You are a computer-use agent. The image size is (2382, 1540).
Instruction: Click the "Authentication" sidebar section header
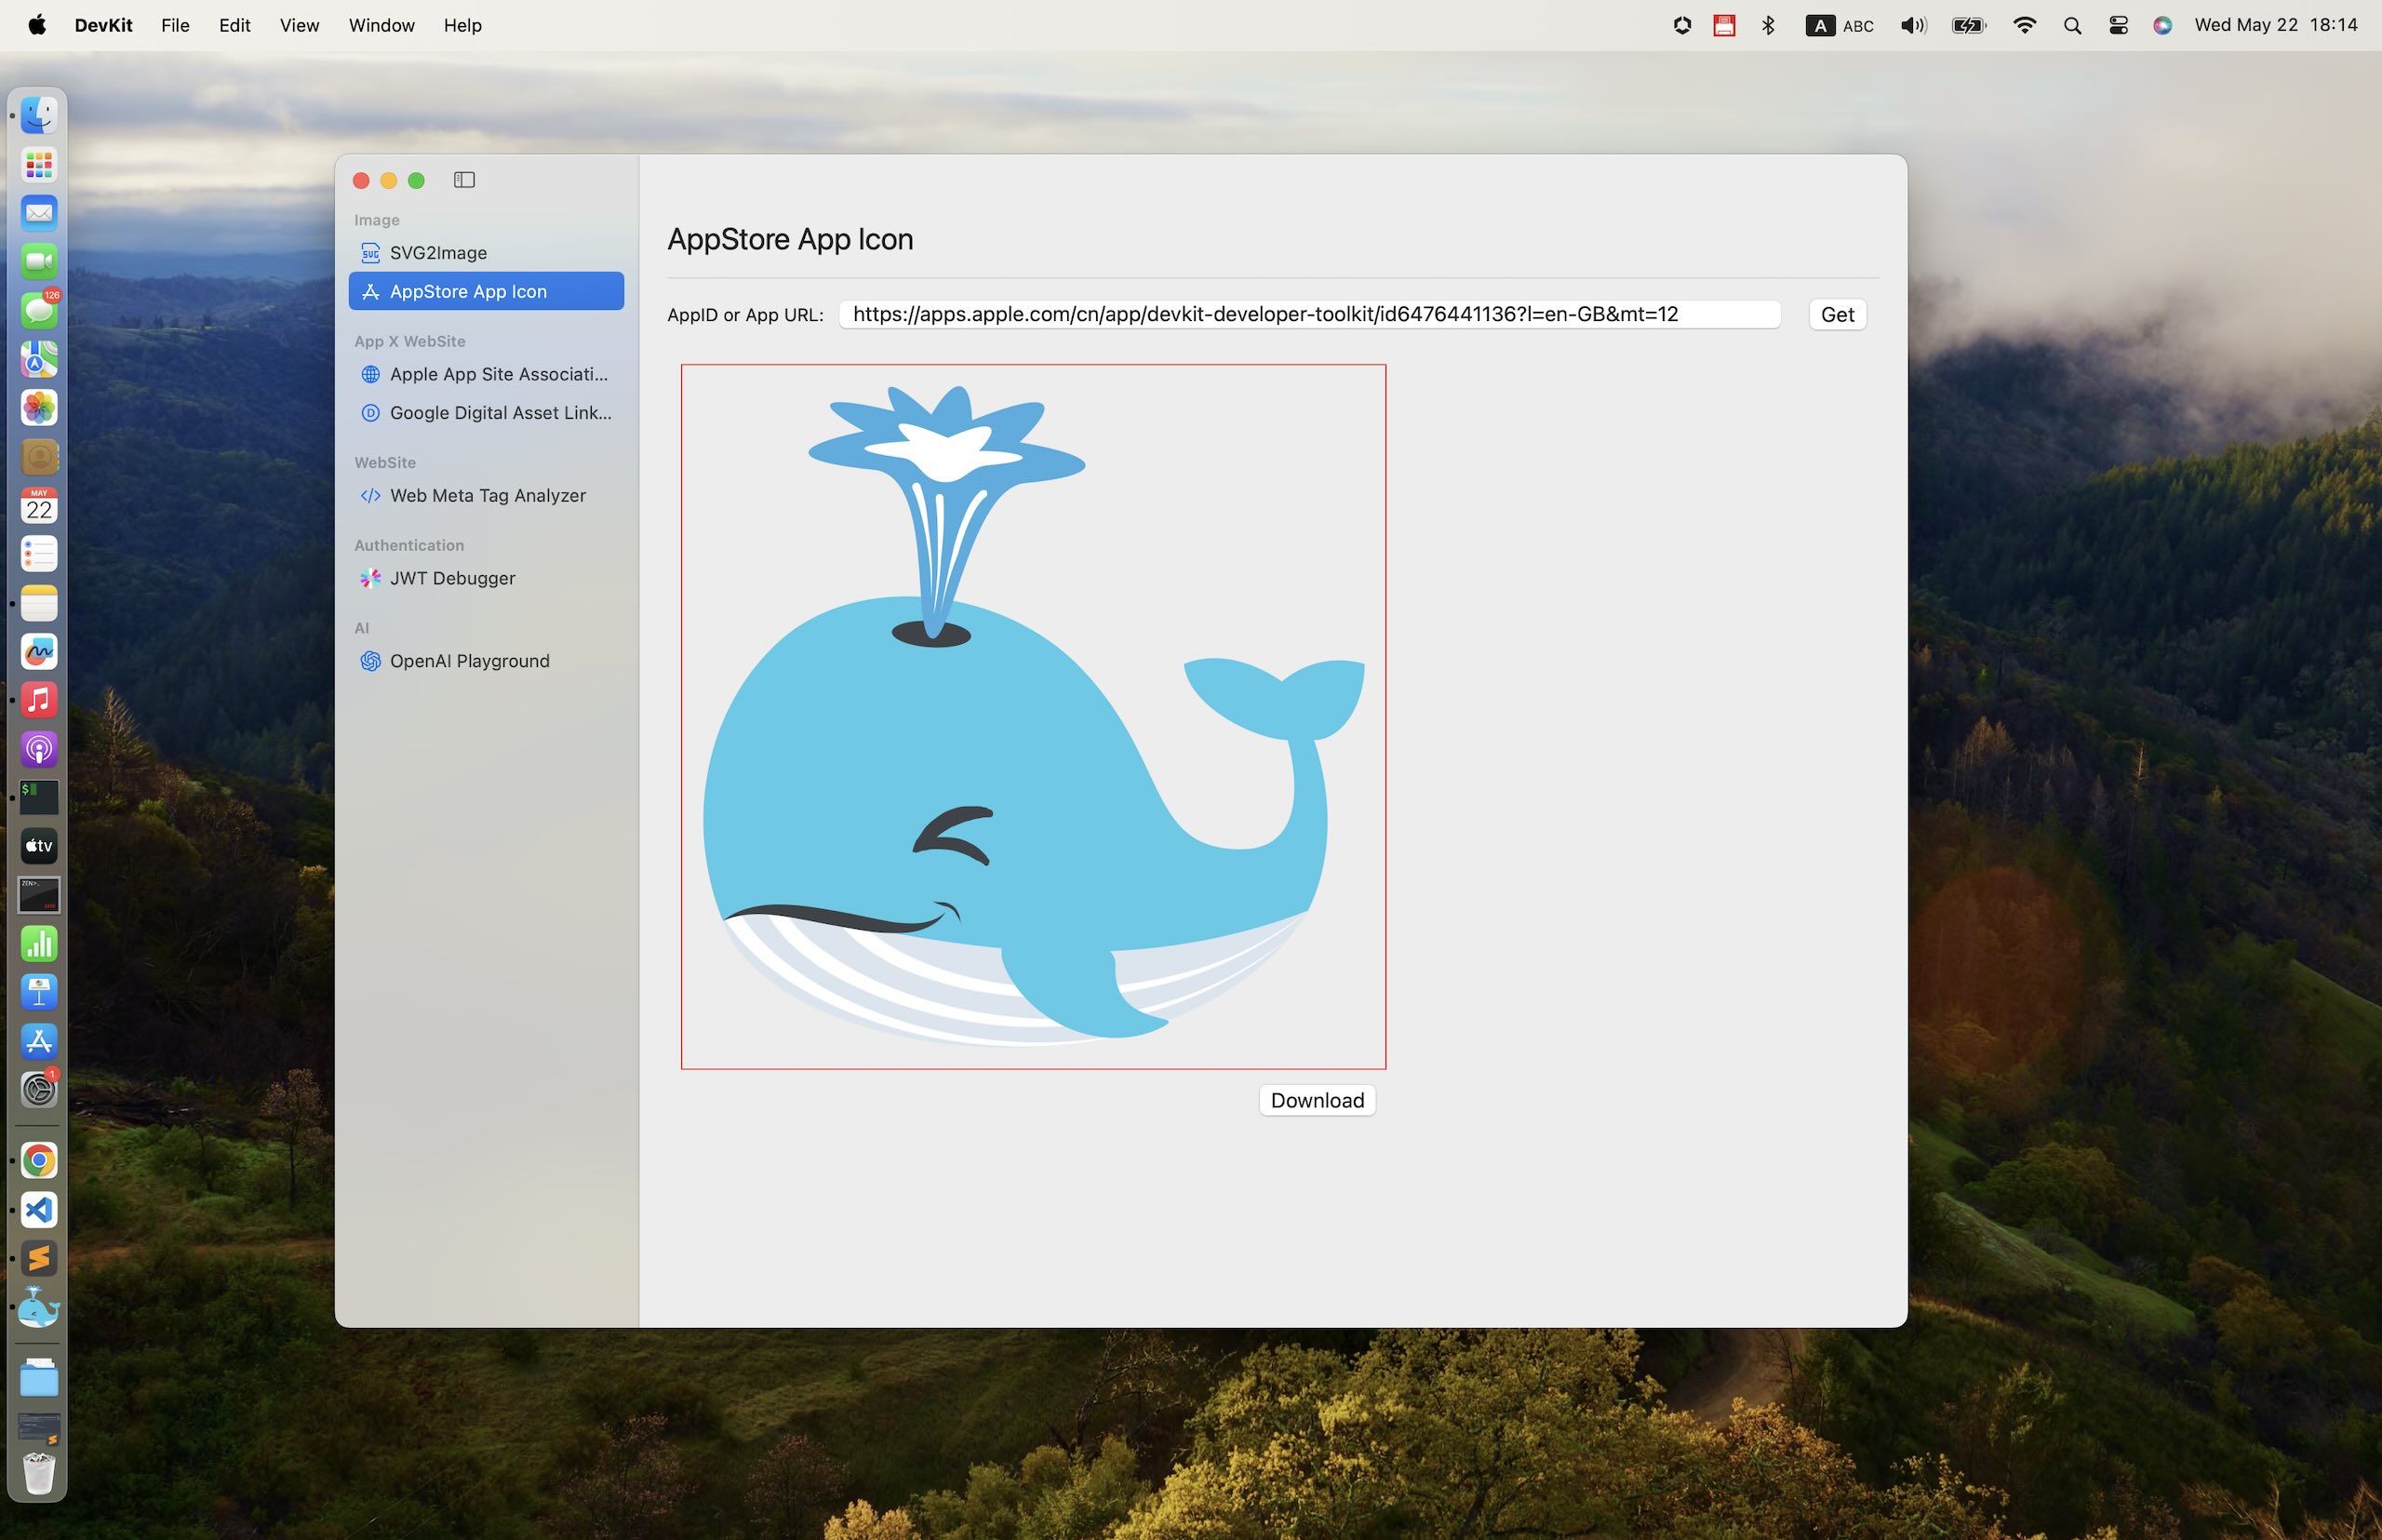(409, 545)
